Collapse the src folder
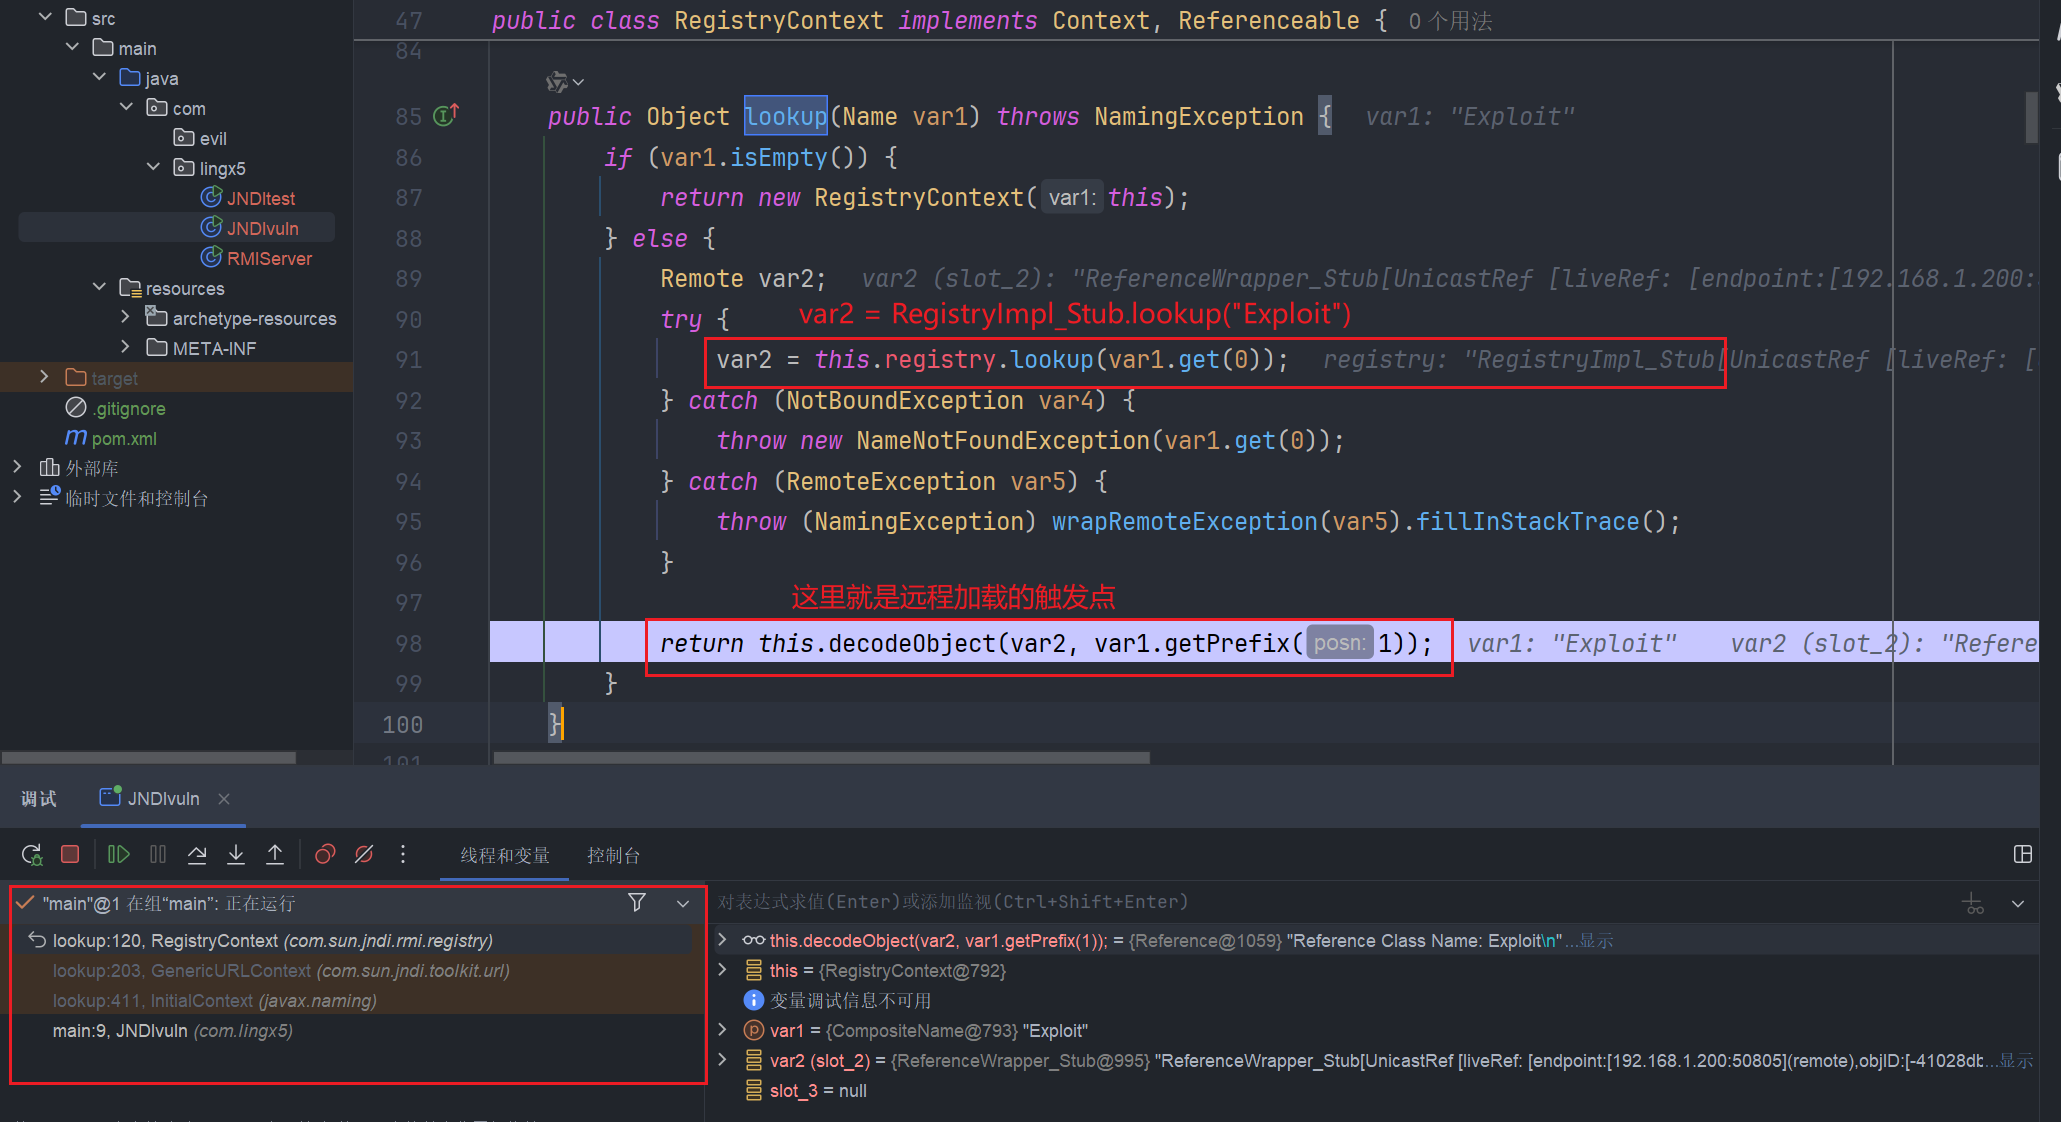This screenshot has height=1122, width=2061. click(x=45, y=17)
